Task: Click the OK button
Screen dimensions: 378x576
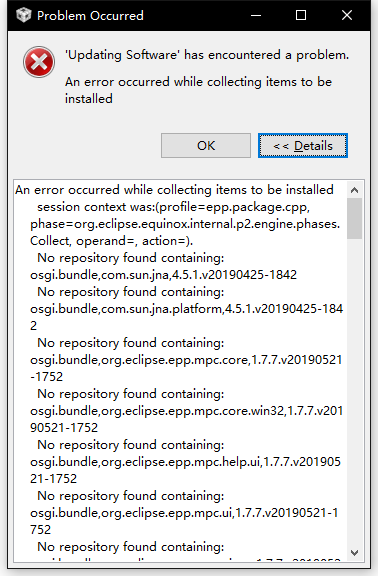Action: pos(206,145)
